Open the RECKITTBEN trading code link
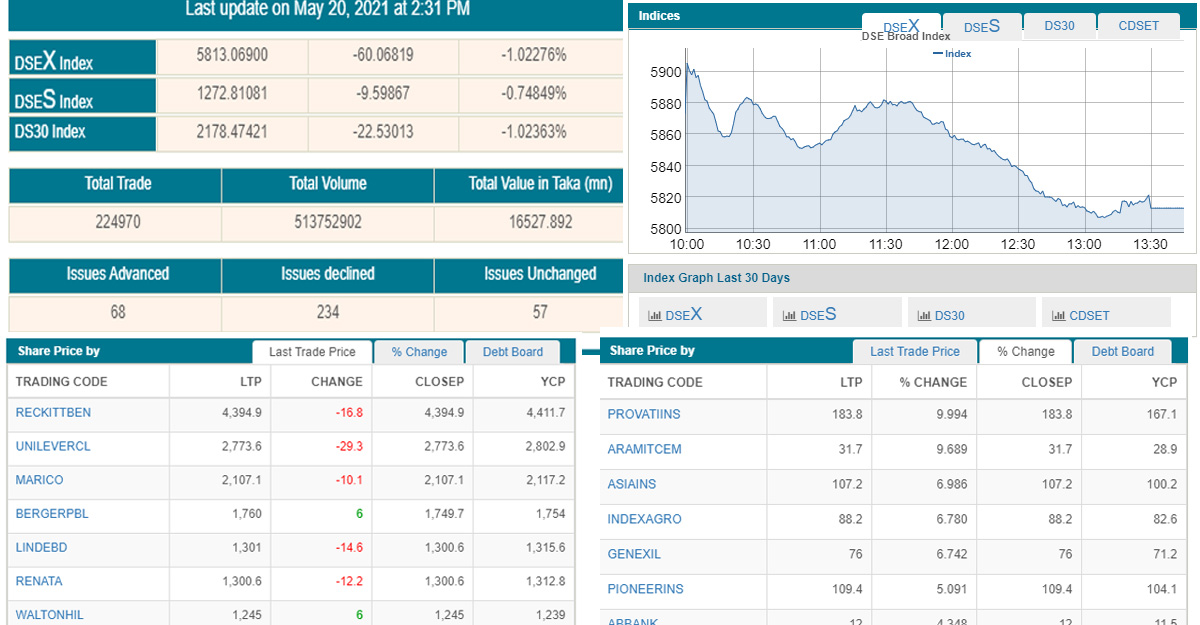The width and height of the screenshot is (1200, 625). (53, 413)
